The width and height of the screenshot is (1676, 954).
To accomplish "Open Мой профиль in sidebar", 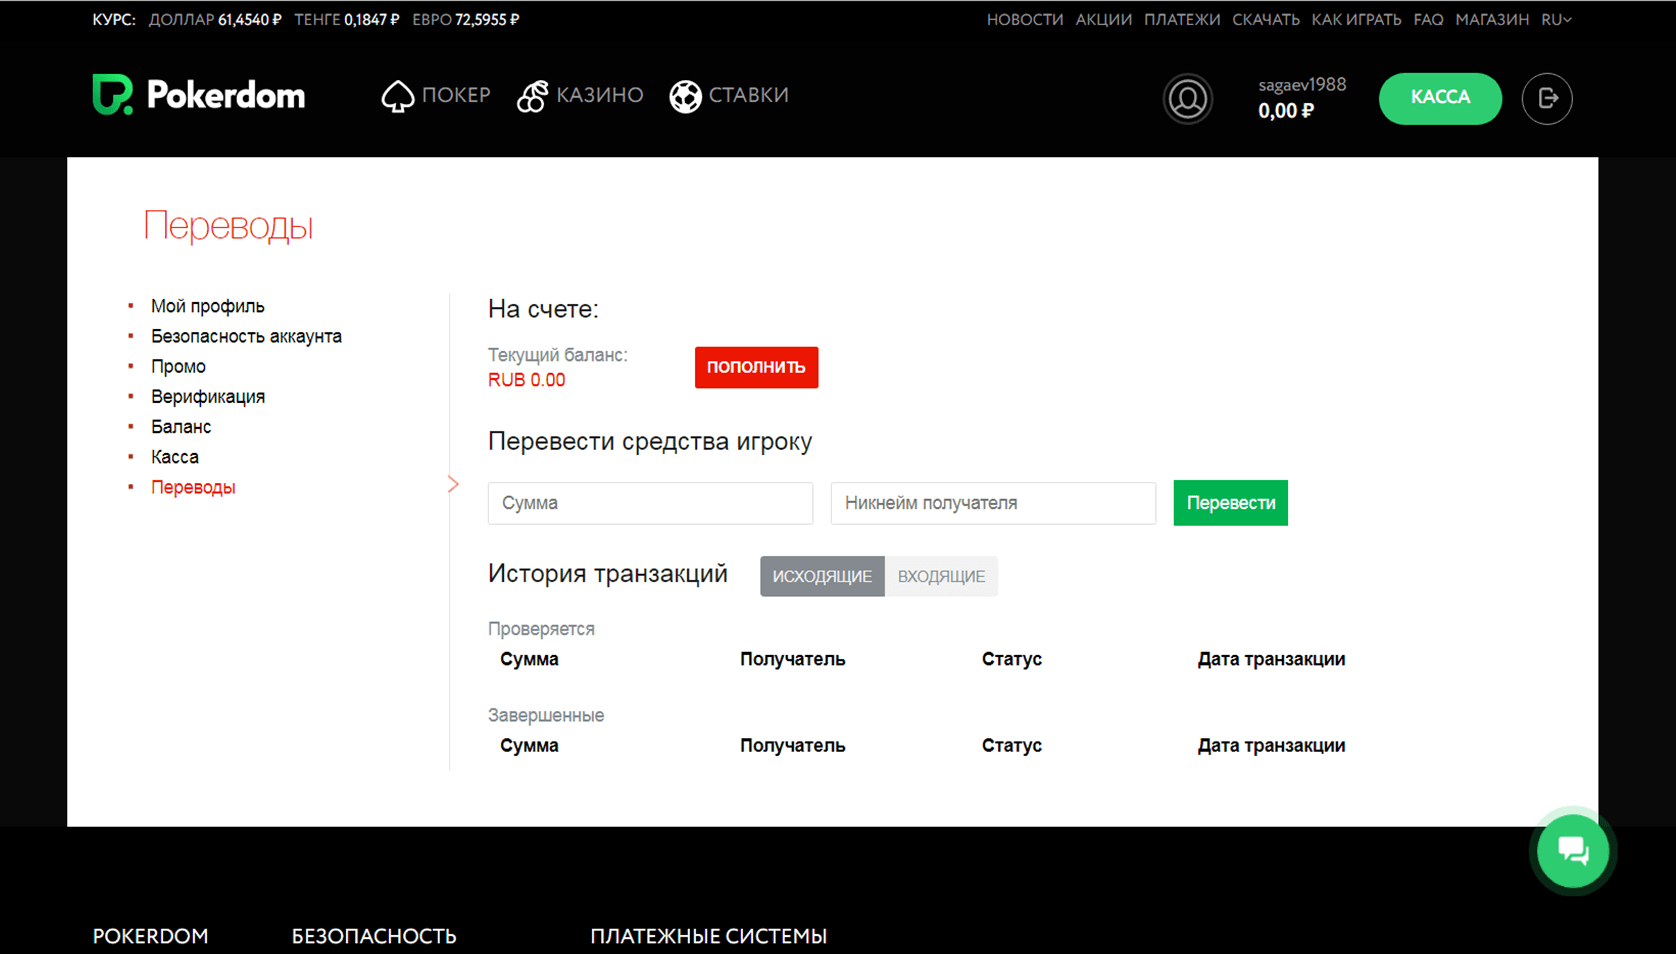I will click(208, 306).
